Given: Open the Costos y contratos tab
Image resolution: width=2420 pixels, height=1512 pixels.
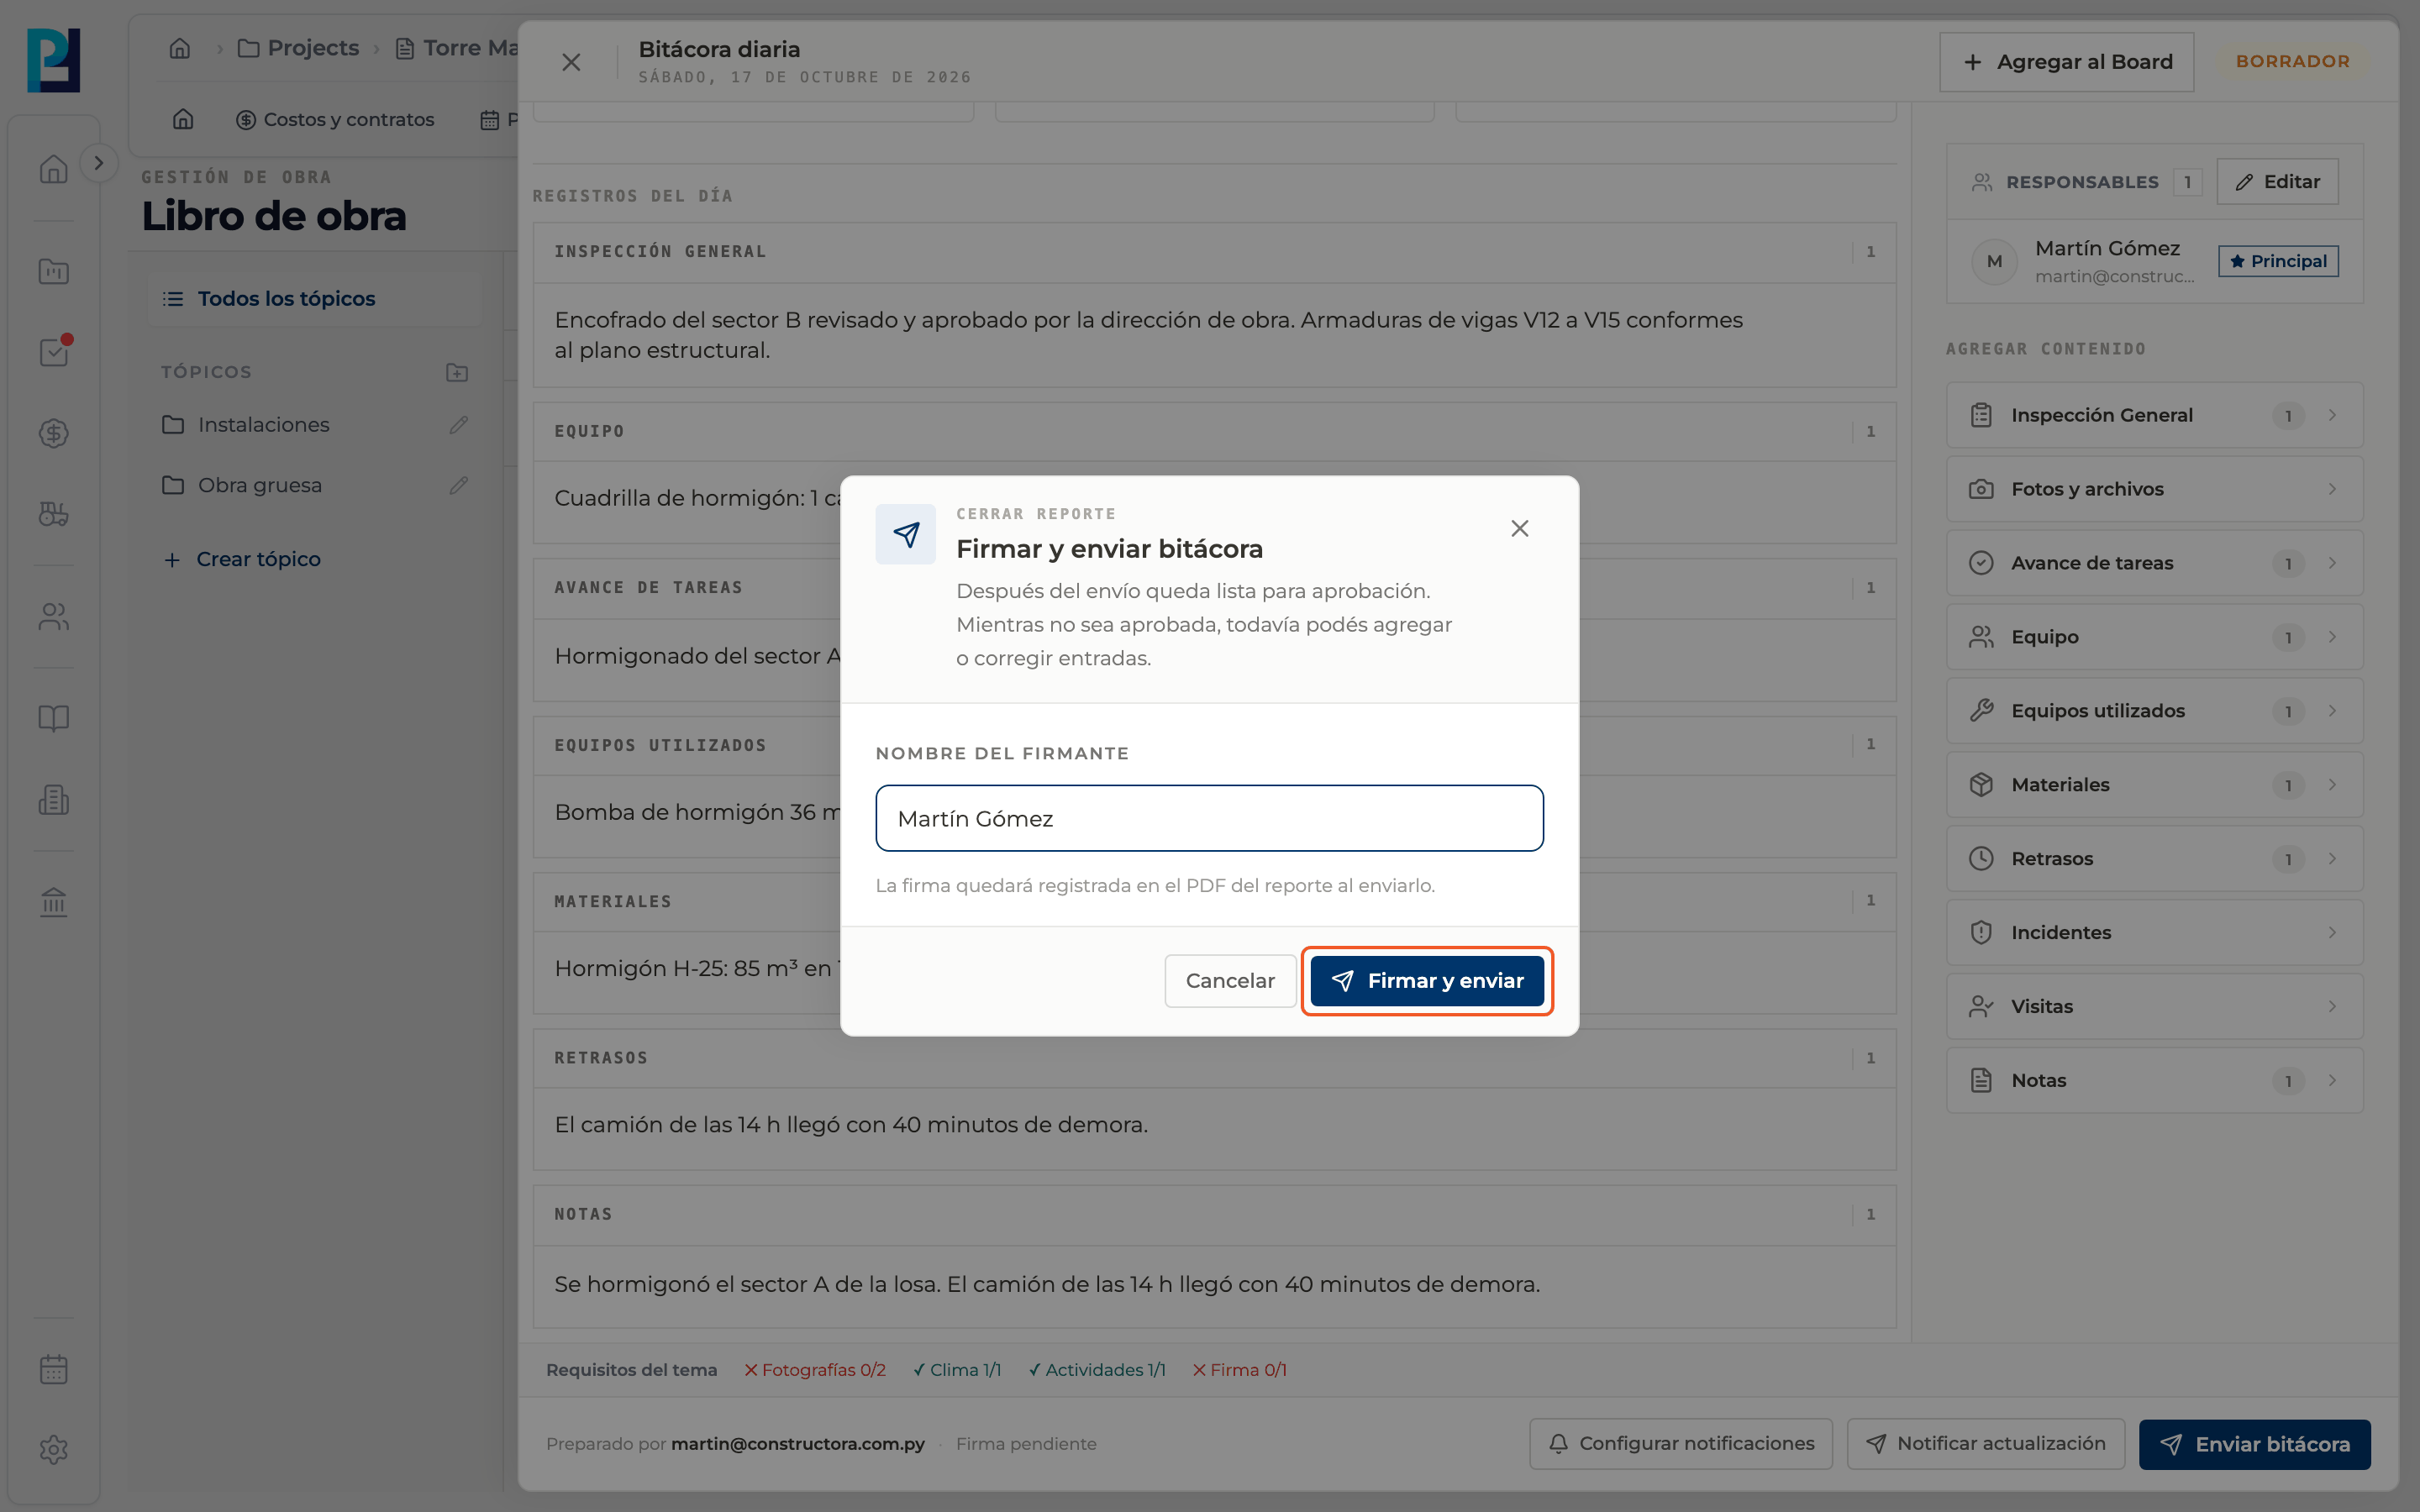Looking at the screenshot, I should pos(335,120).
